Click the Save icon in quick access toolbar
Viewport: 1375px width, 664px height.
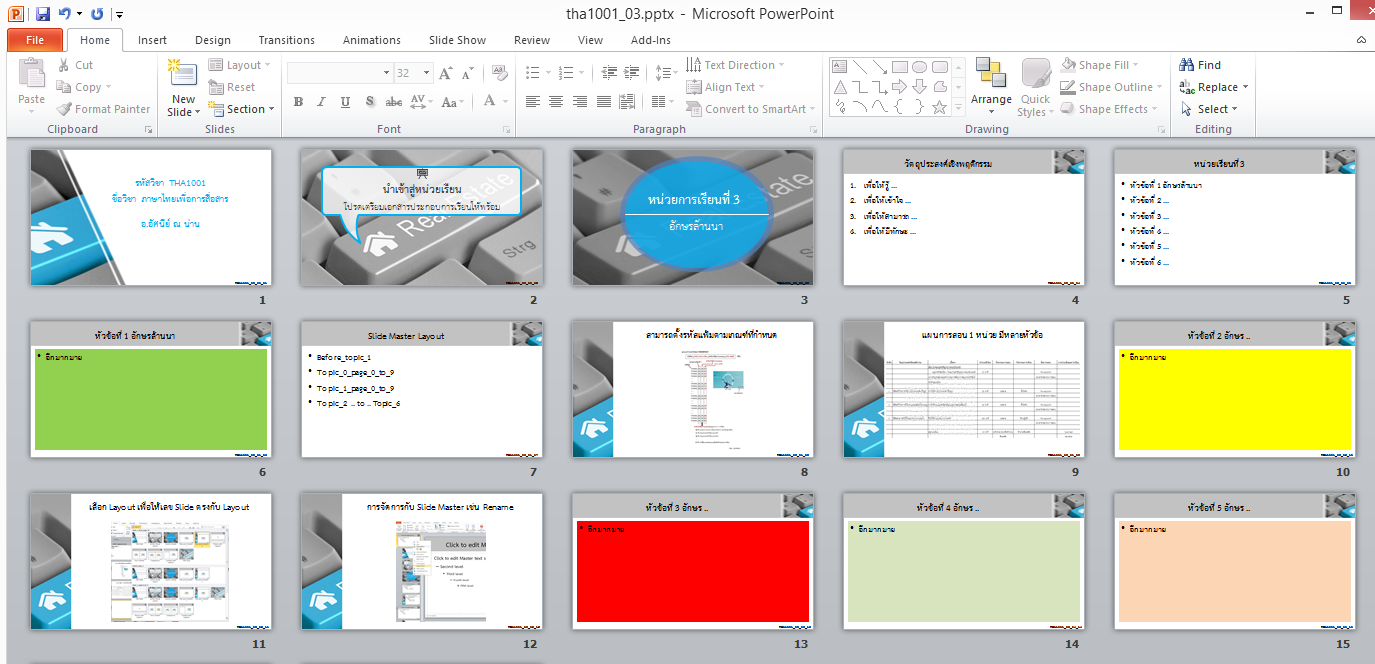pos(42,14)
